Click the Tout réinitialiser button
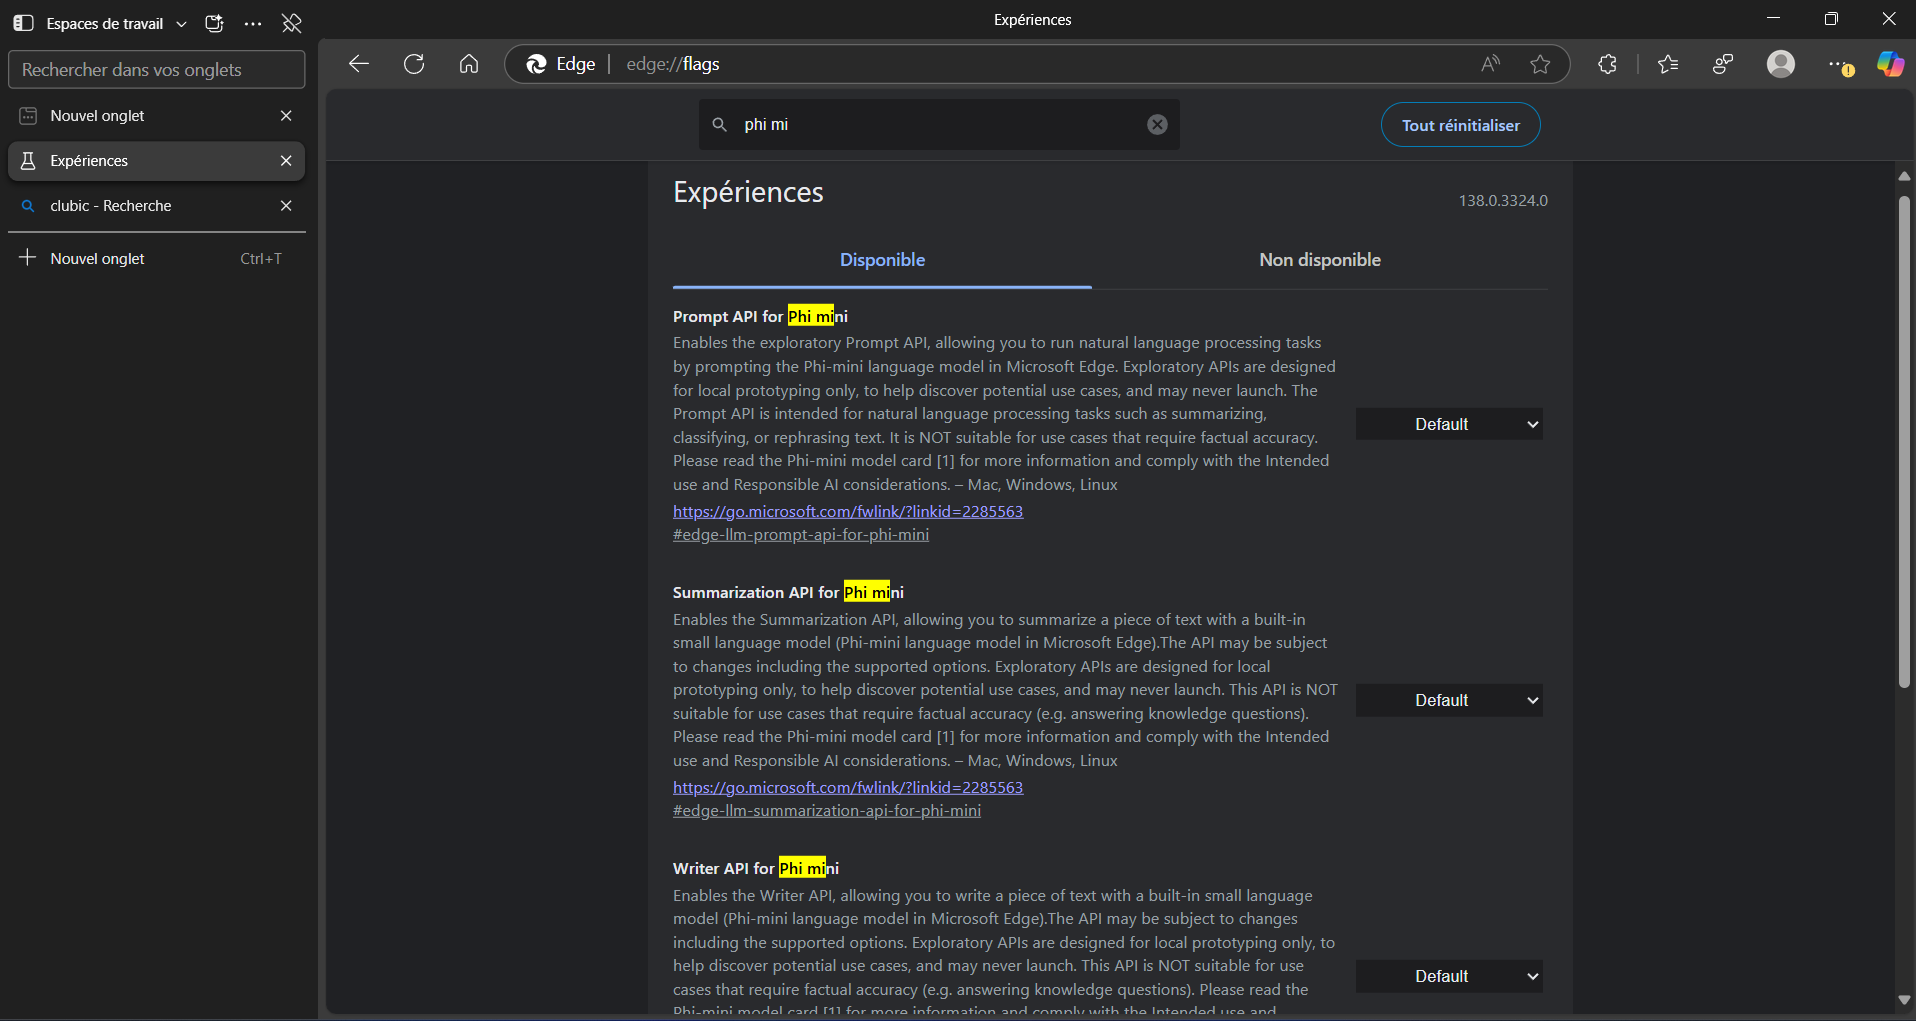Image resolution: width=1916 pixels, height=1021 pixels. point(1460,125)
